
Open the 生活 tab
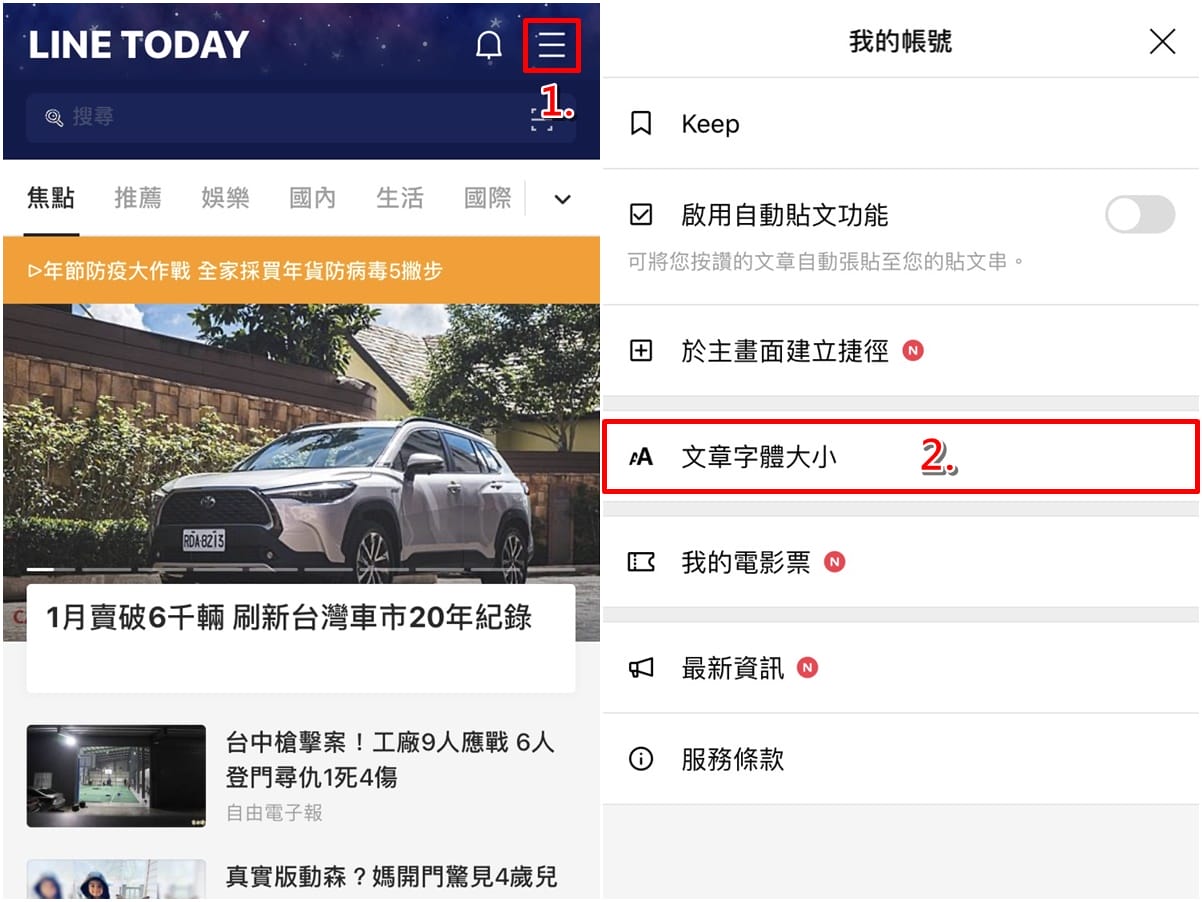pos(400,198)
